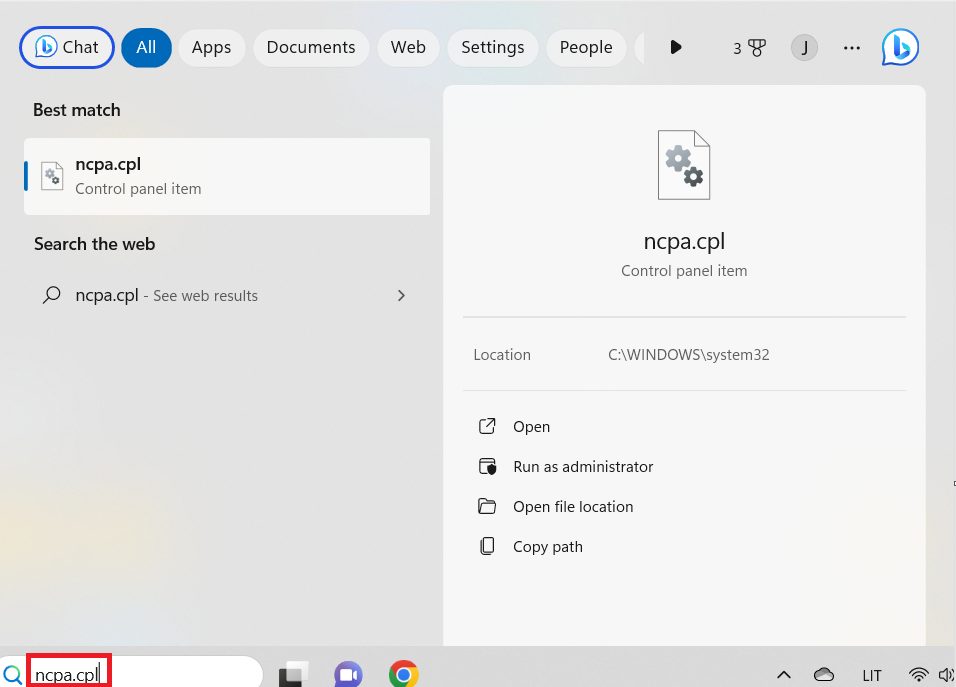
Task: Copy path of ncpa.cpl
Action: point(547,547)
